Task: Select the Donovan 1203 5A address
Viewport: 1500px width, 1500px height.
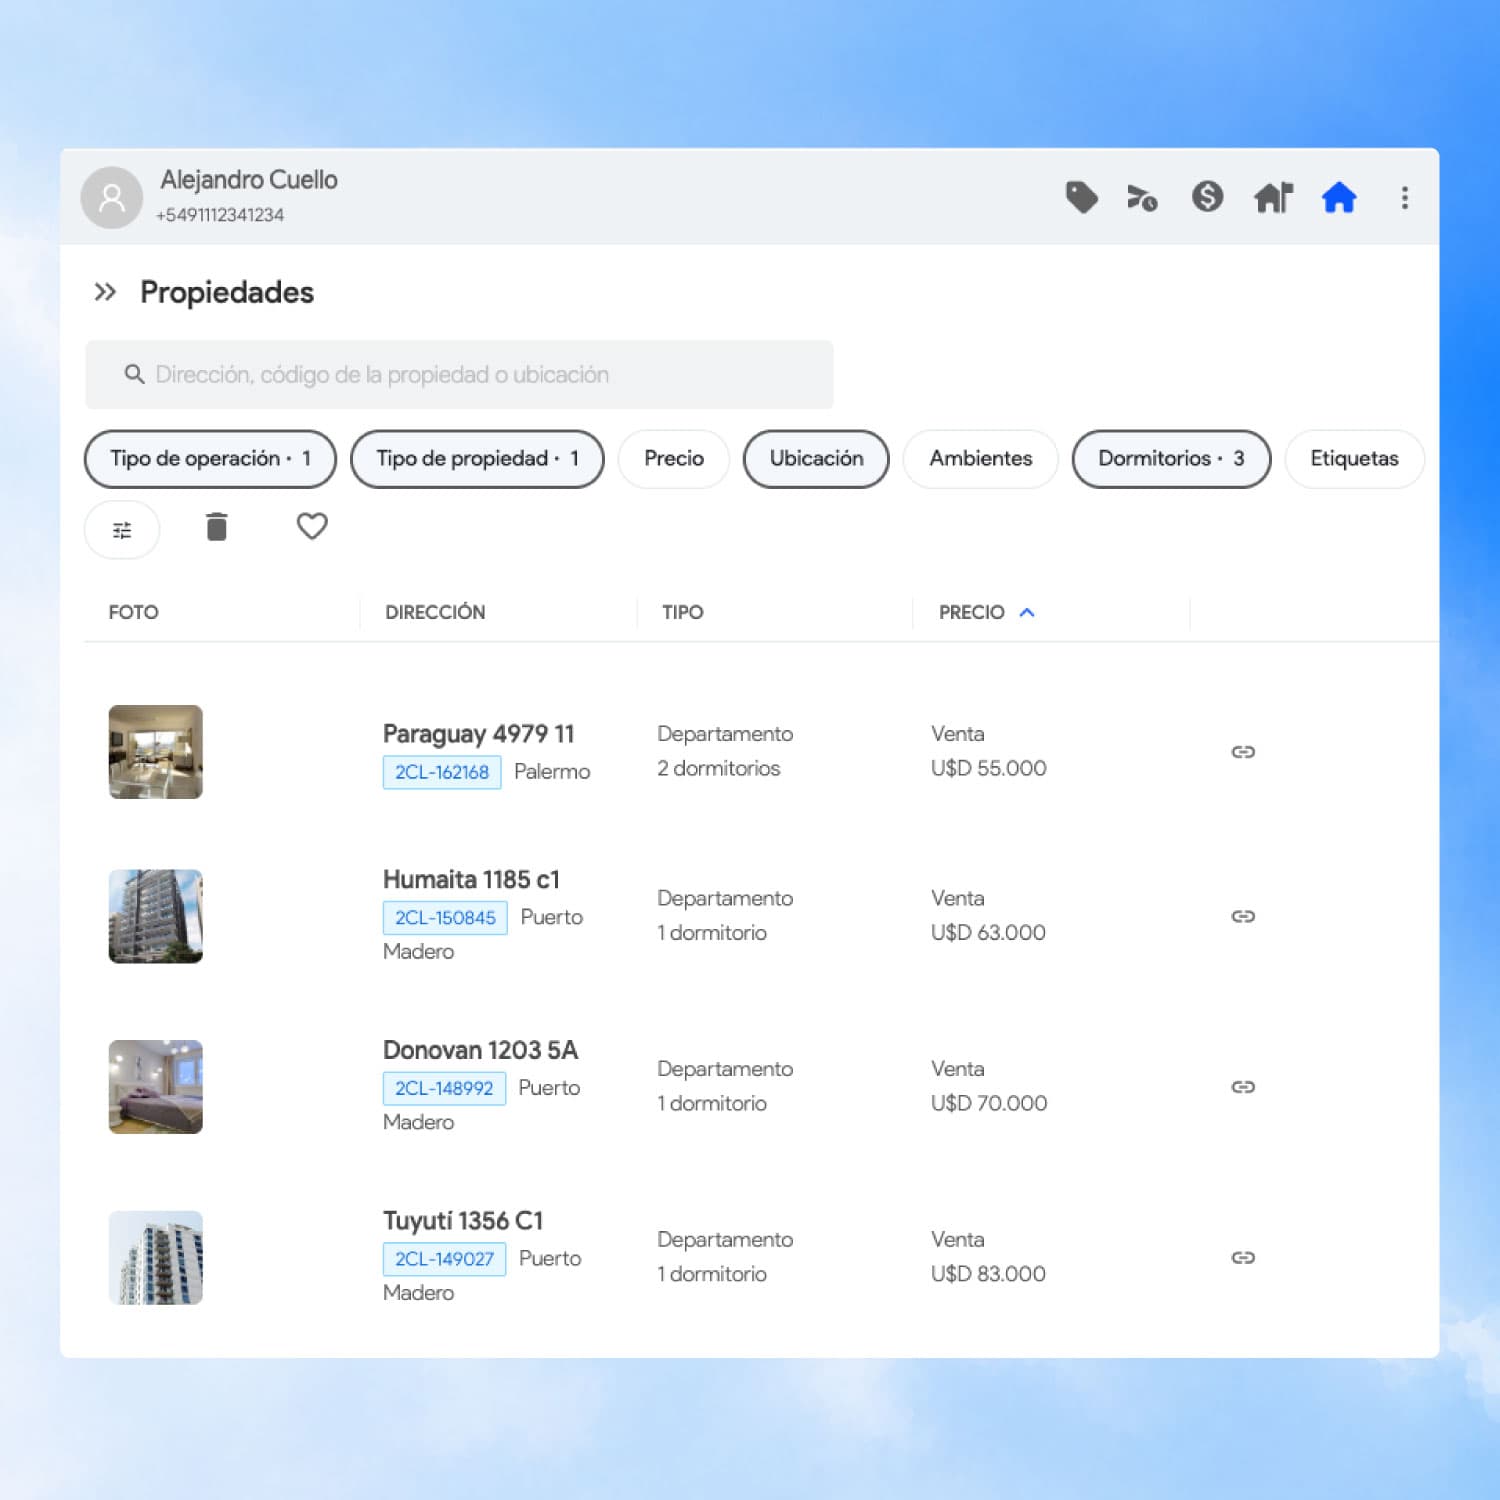Action: [x=480, y=1050]
